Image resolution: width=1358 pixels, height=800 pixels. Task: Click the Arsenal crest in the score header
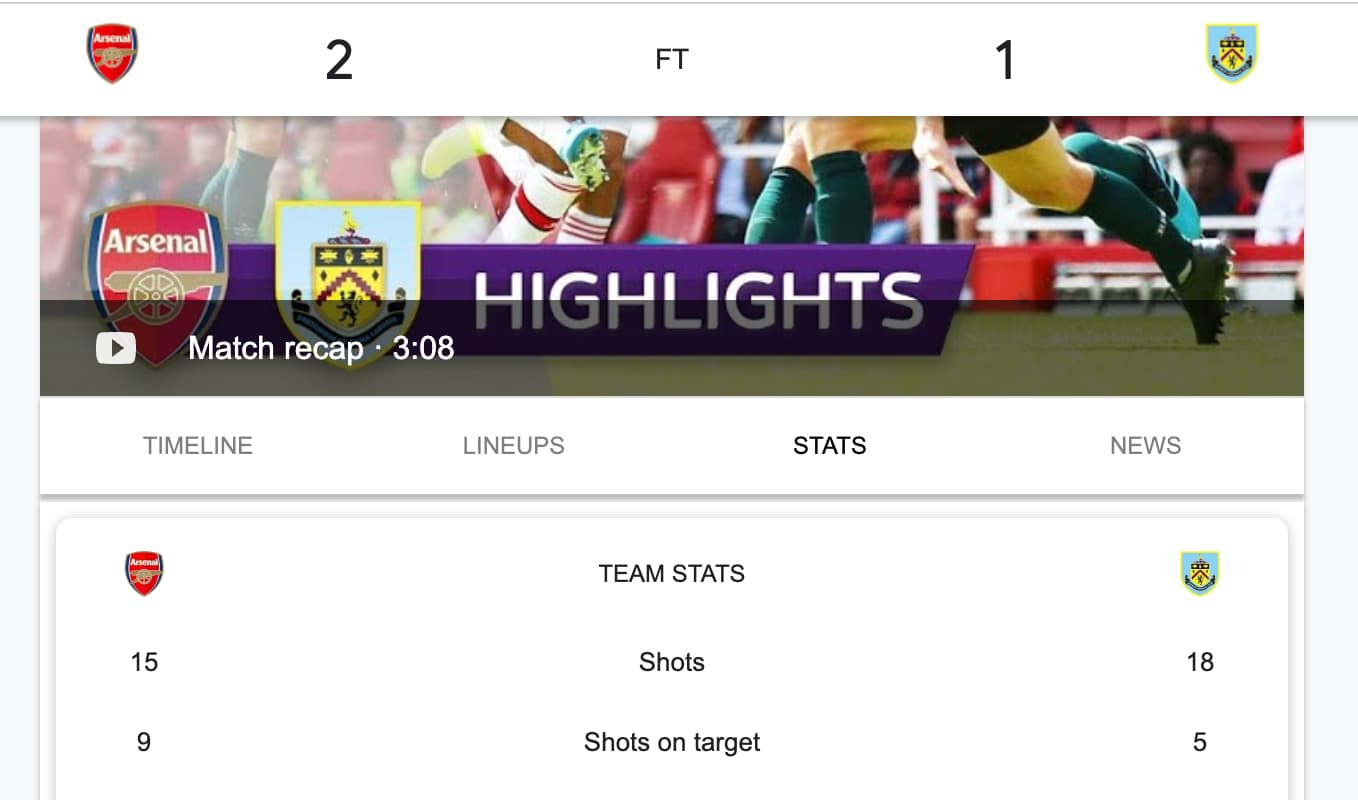coord(112,54)
